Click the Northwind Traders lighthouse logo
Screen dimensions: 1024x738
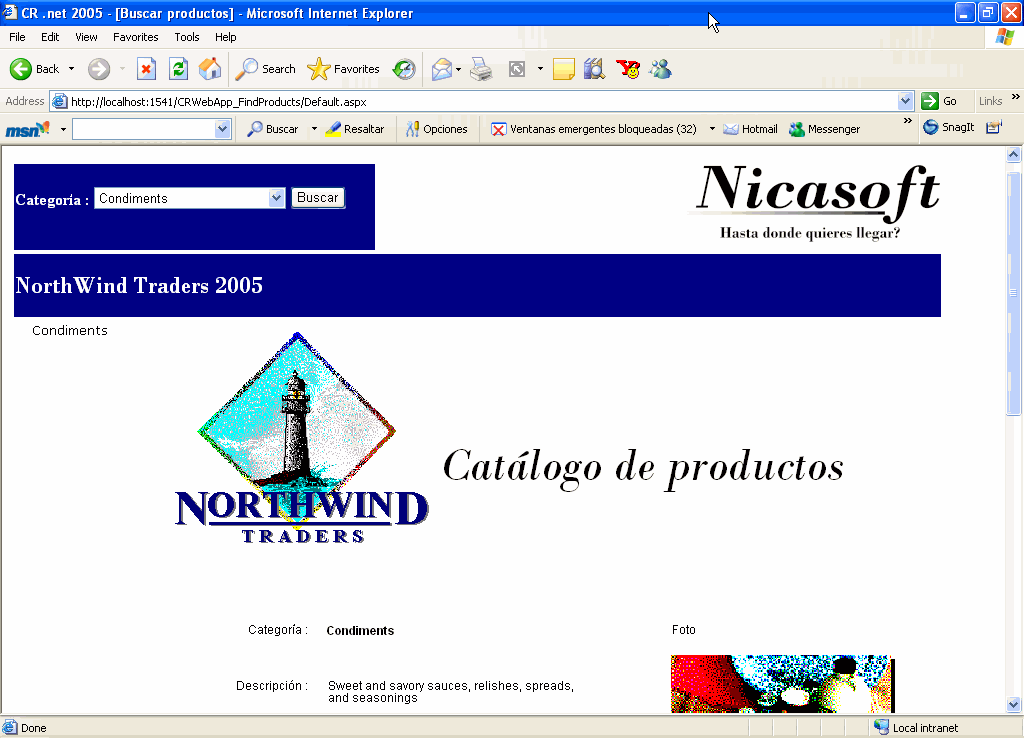[x=302, y=438]
